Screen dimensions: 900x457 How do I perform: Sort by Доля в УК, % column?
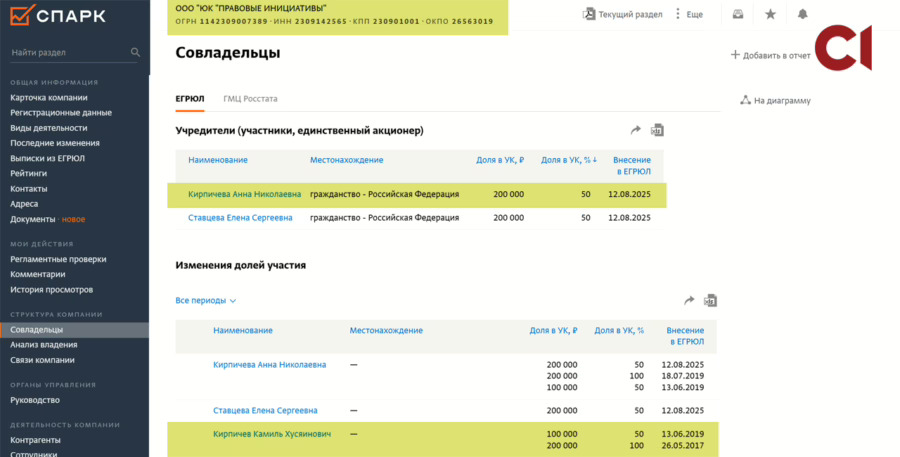(x=568, y=160)
